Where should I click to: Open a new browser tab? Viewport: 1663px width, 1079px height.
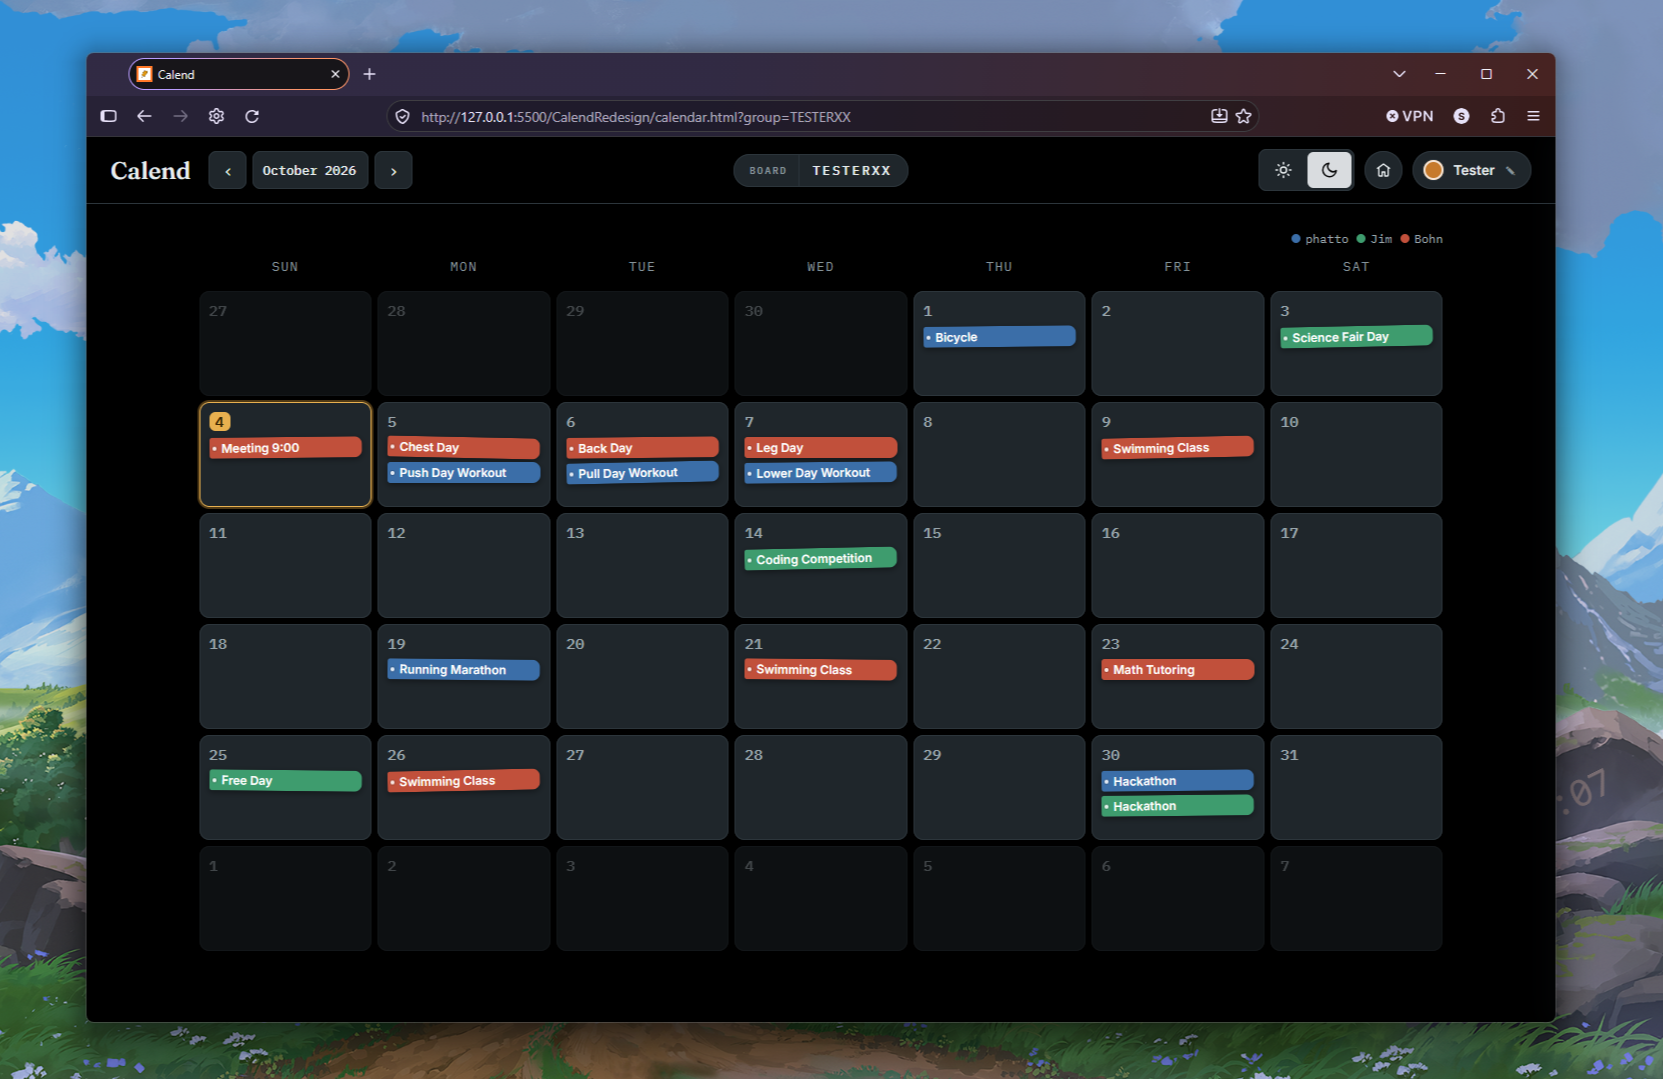369,74
